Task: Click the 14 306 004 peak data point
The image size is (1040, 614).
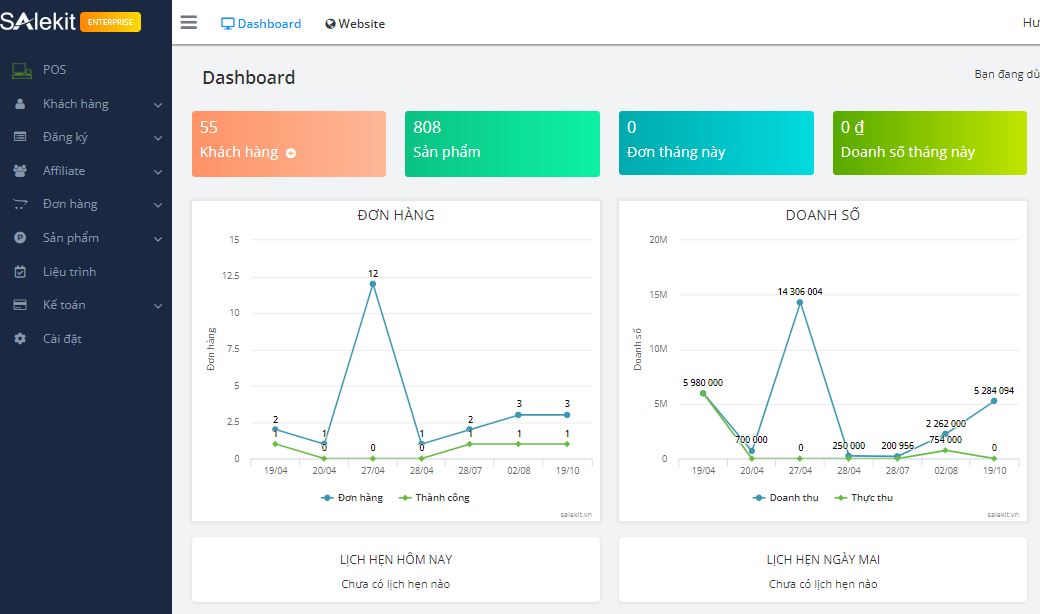Action: point(800,302)
